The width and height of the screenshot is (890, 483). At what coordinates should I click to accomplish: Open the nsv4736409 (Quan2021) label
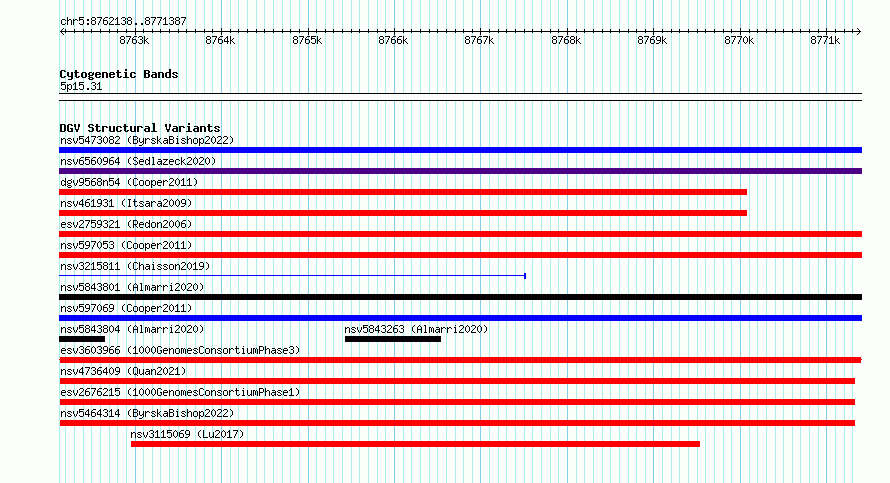coord(123,371)
